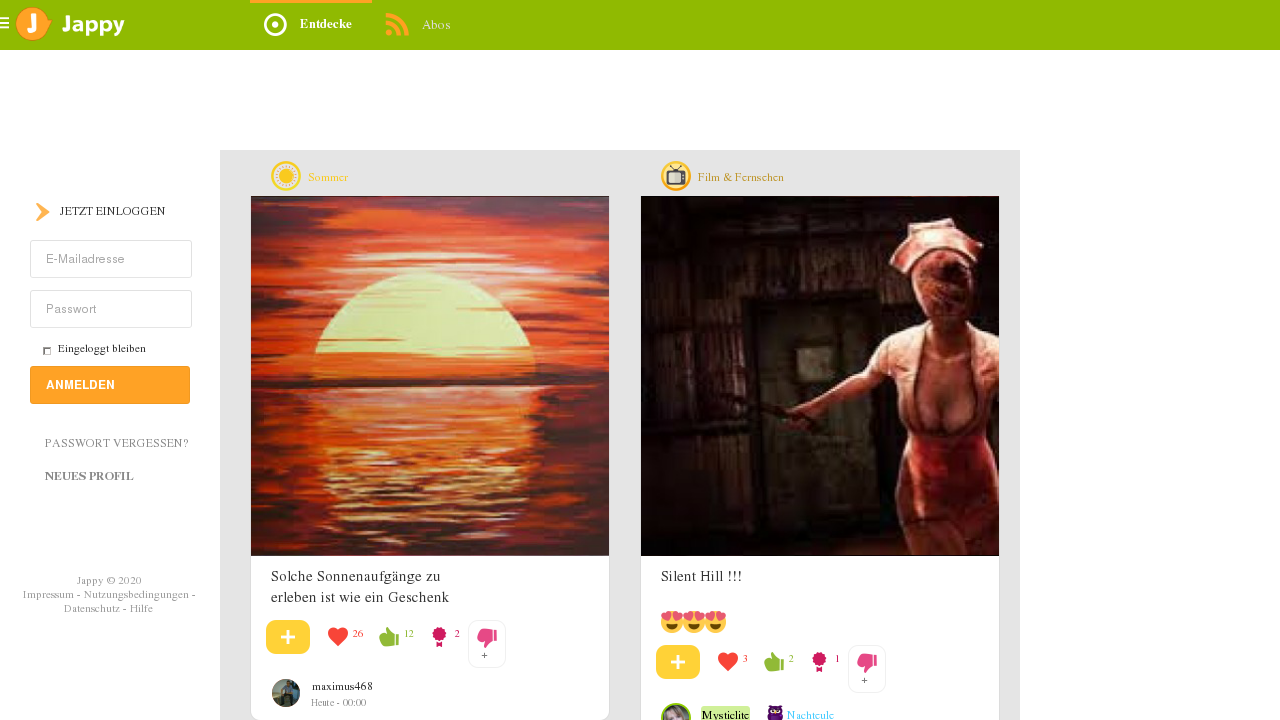This screenshot has width=1280, height=720.
Task: Open the Nachteule link
Action: pos(810,715)
